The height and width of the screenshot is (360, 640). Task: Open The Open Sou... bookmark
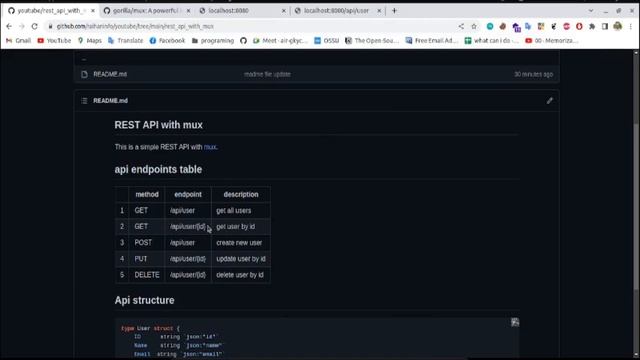(372, 40)
